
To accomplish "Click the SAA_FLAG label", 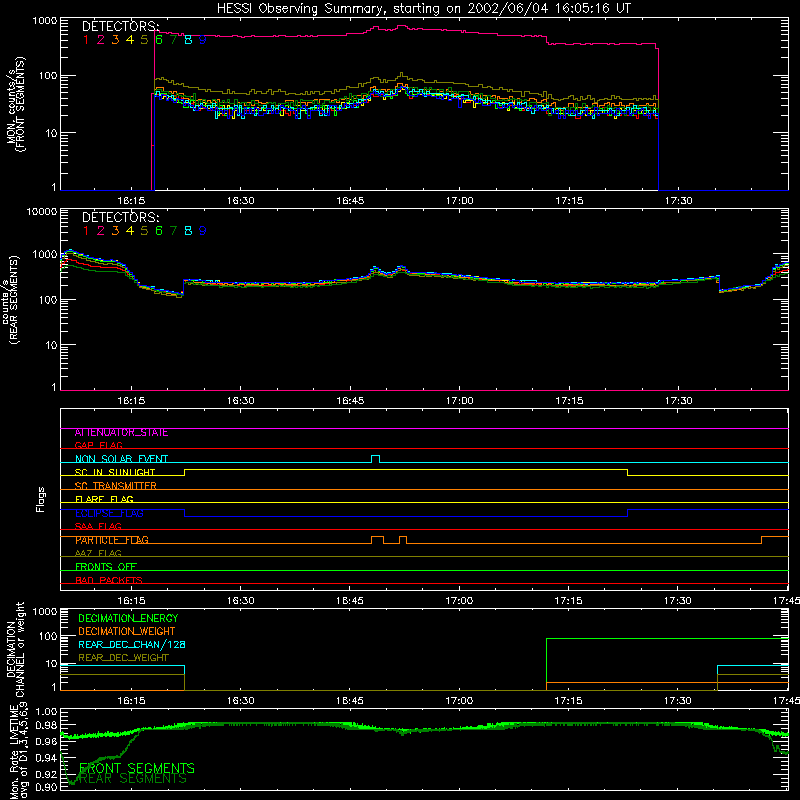I will coord(98,526).
